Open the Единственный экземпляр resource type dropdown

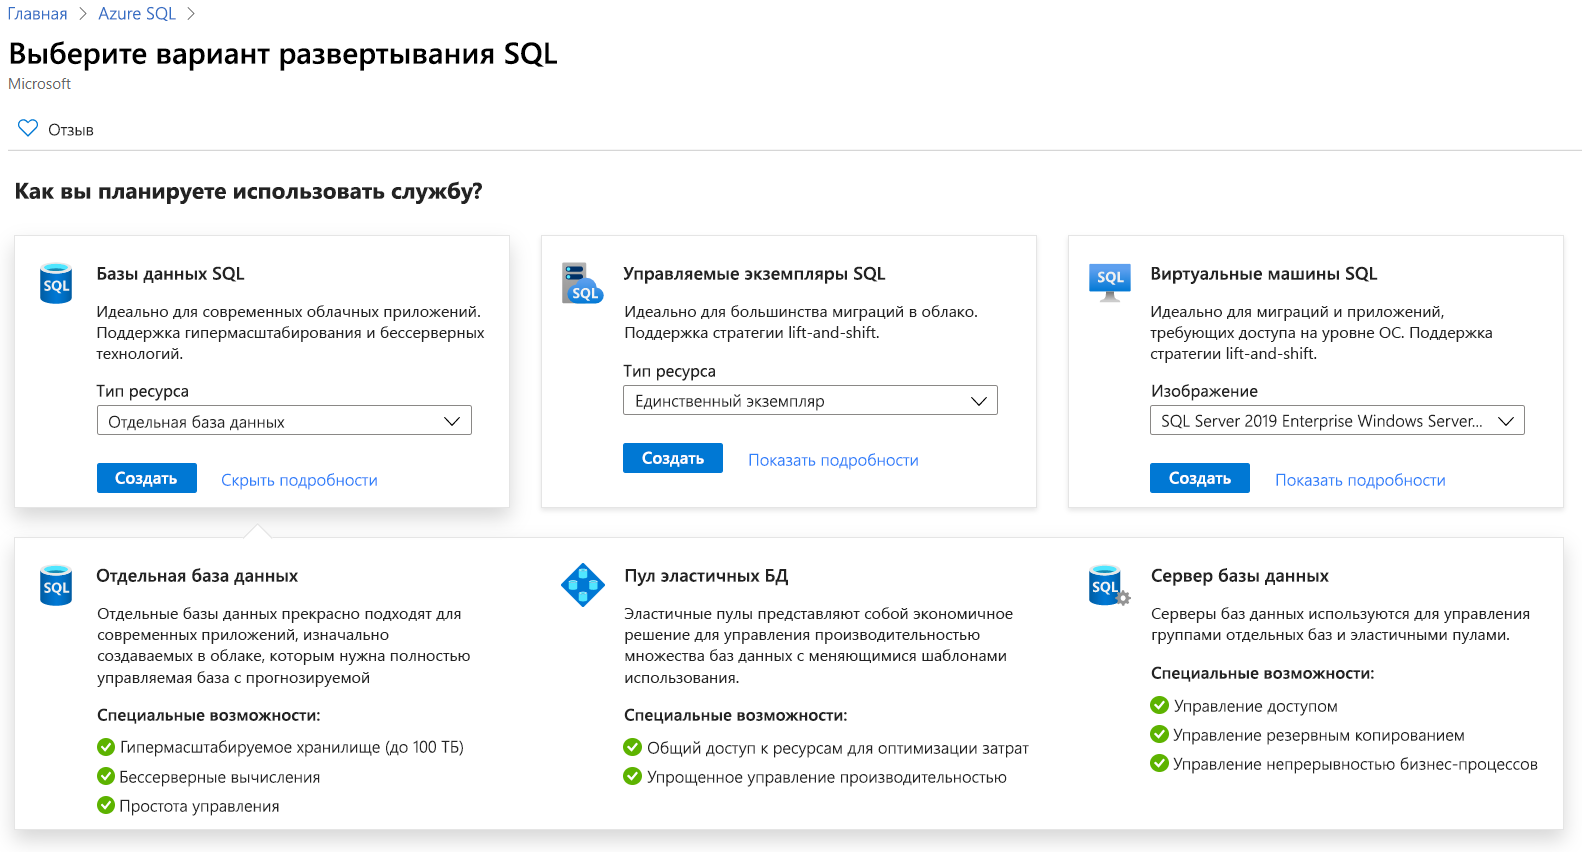point(810,400)
